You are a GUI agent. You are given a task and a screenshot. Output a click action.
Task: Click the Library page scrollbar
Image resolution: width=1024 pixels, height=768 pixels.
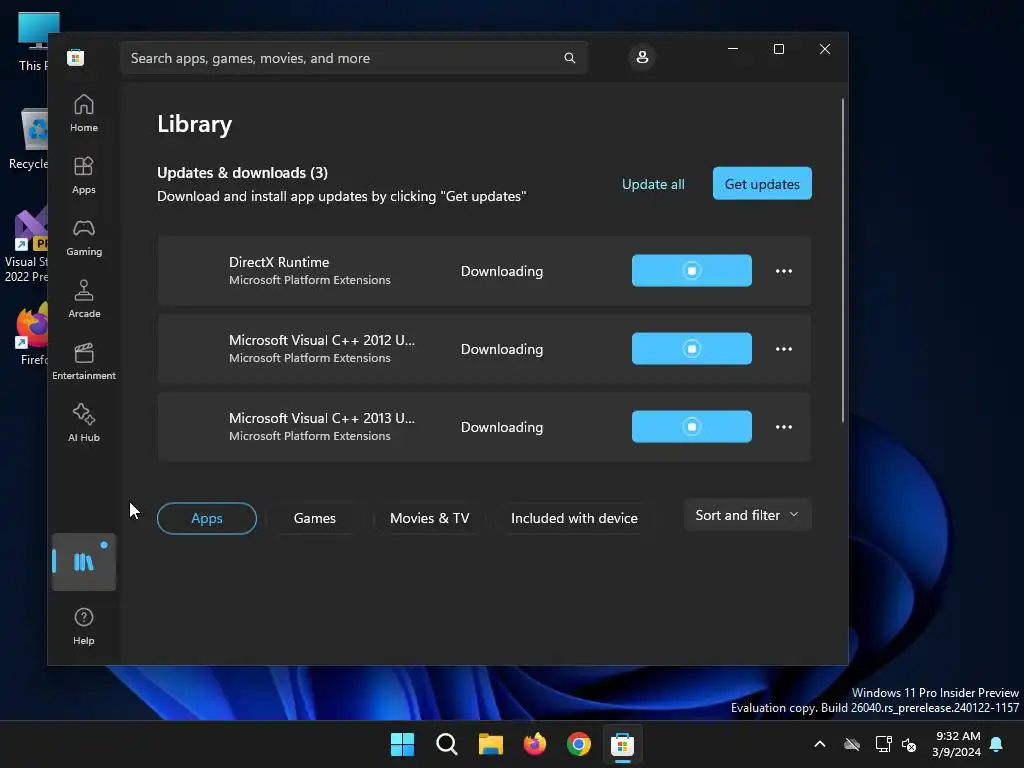[842, 260]
